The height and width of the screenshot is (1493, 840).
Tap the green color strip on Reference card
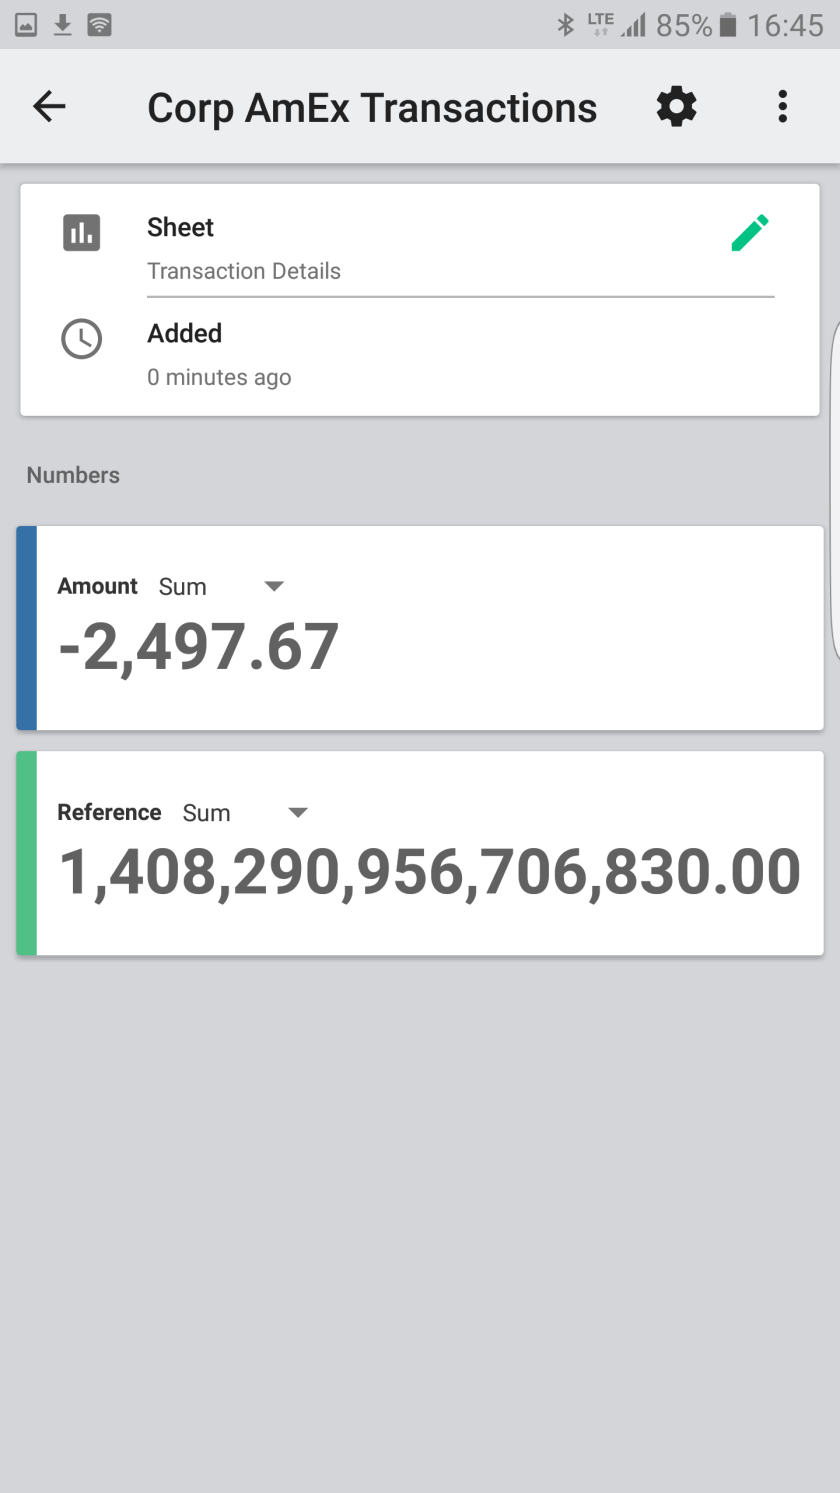point(27,853)
